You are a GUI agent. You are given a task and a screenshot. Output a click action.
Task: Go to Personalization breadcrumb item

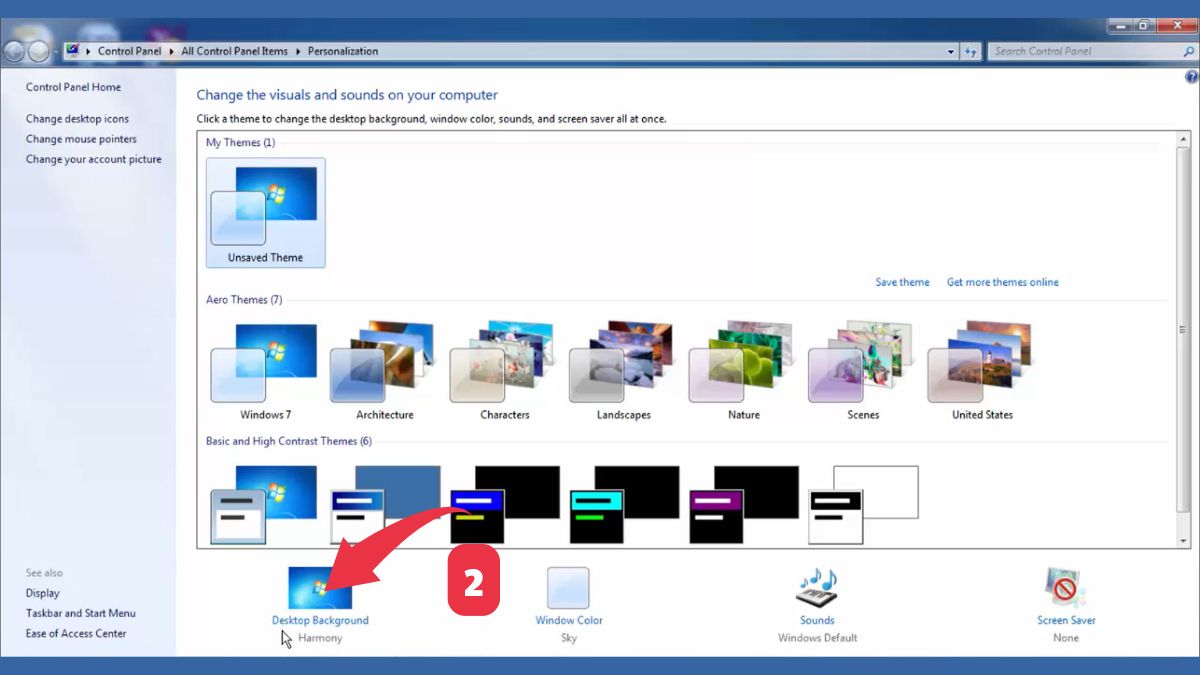[343, 51]
